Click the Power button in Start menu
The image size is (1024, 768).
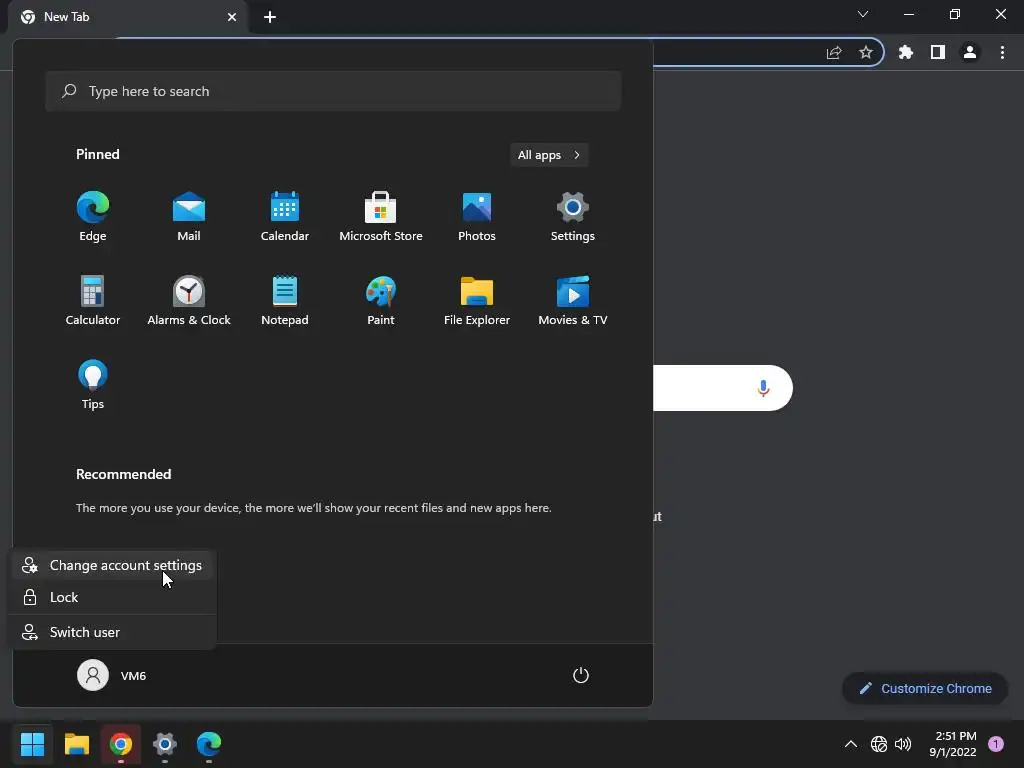(581, 675)
